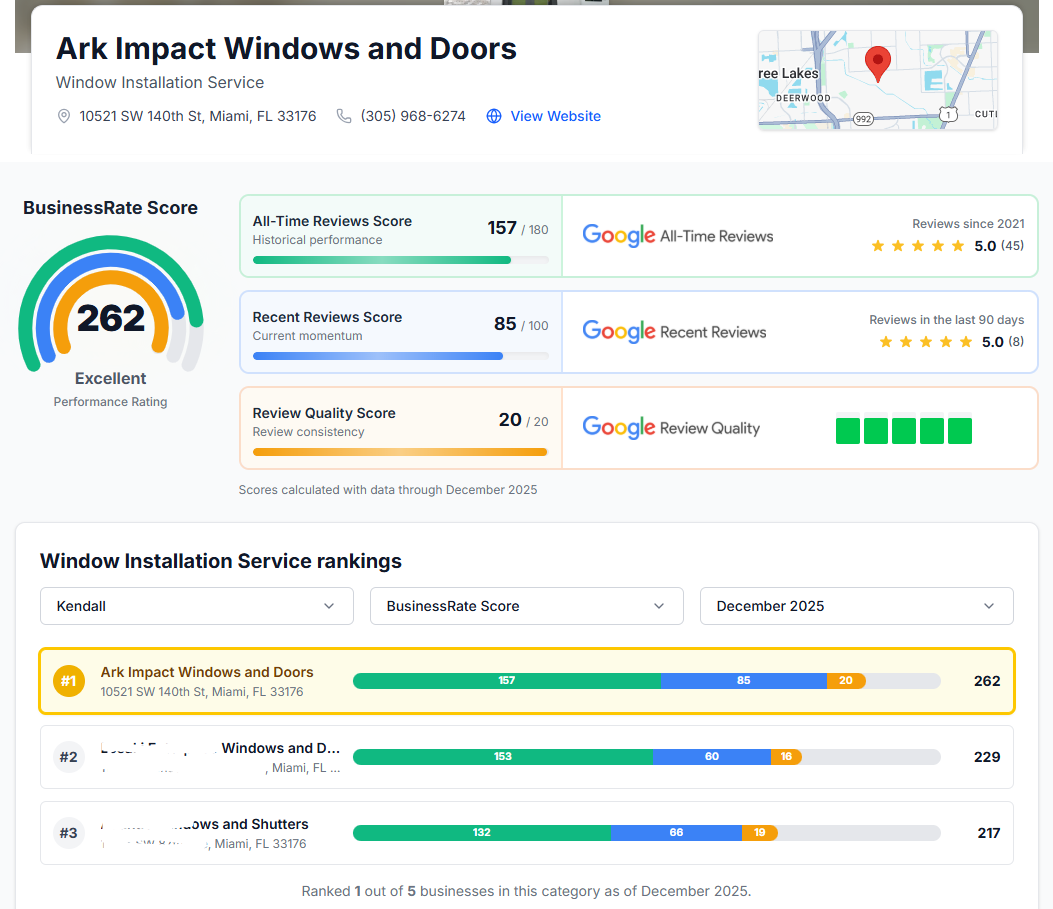Click the #2 rank badge

point(68,757)
